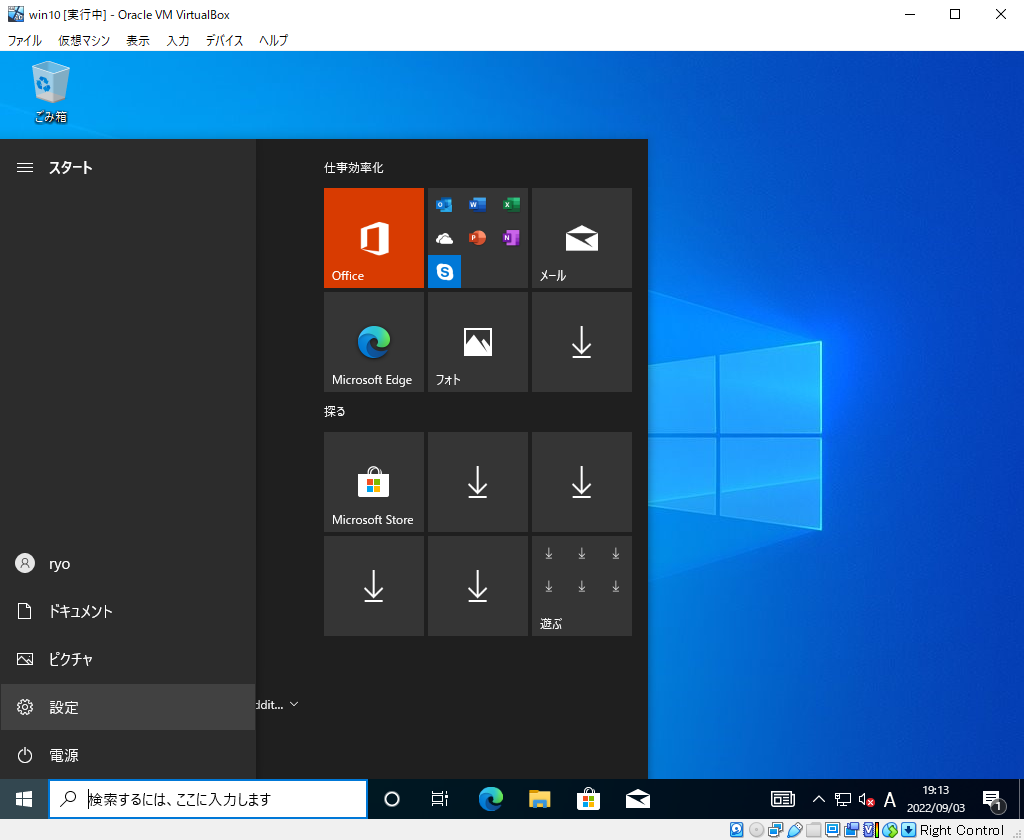Open the フォト tile
Viewport: 1024px width, 840px height.
coord(477,342)
